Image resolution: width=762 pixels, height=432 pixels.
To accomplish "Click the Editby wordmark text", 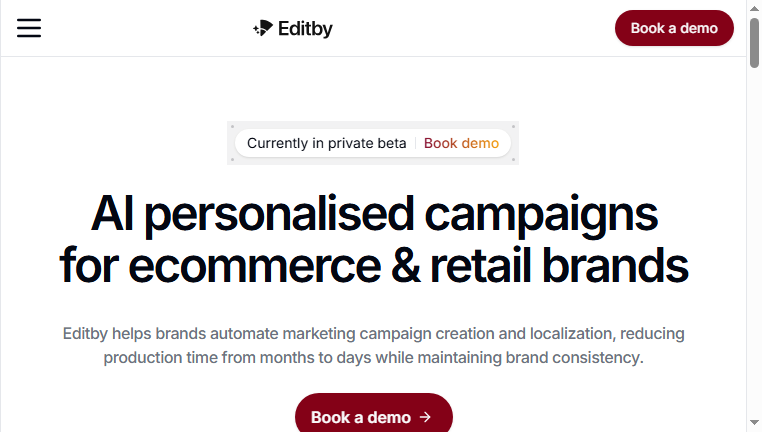I will click(x=305, y=29).
